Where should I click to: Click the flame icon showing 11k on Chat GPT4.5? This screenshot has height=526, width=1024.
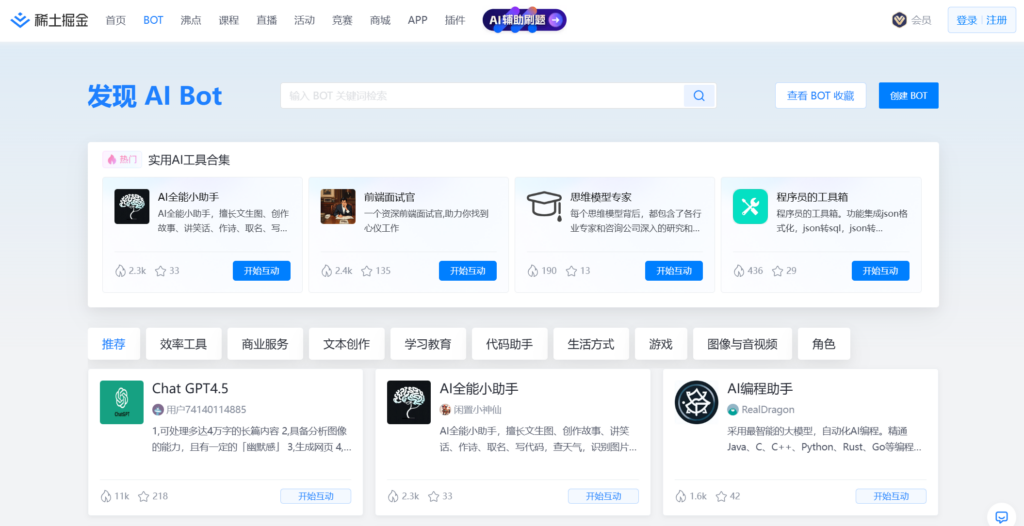(x=106, y=496)
